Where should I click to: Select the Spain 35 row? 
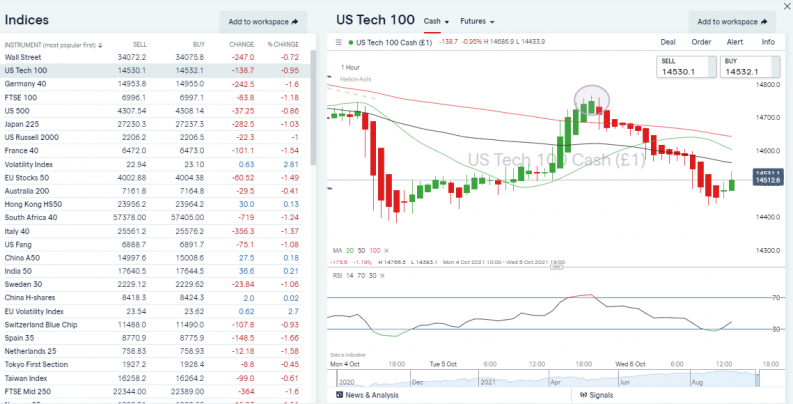pyautogui.click(x=153, y=338)
